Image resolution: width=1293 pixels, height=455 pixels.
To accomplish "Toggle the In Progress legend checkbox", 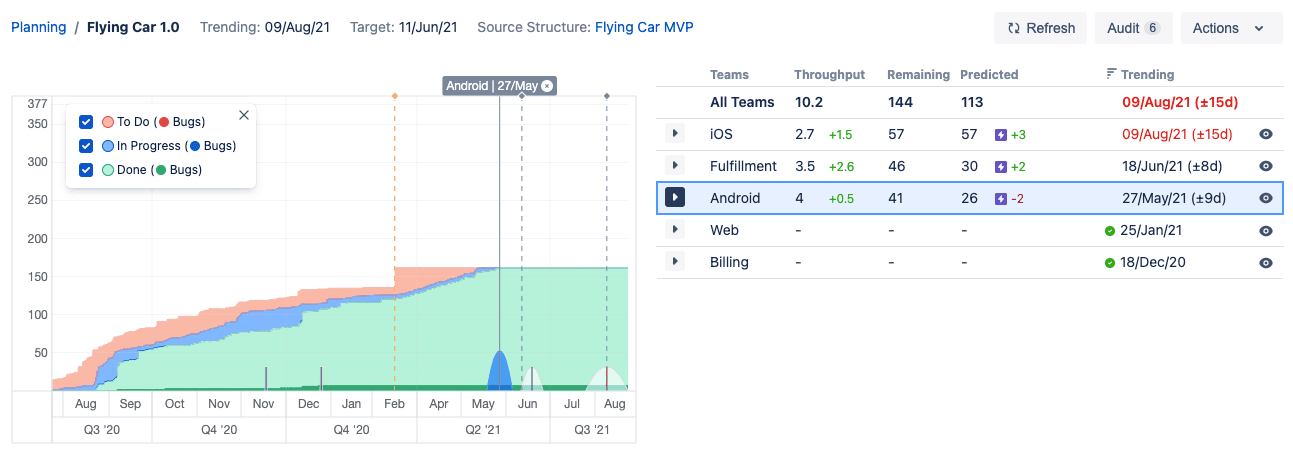I will point(86,146).
